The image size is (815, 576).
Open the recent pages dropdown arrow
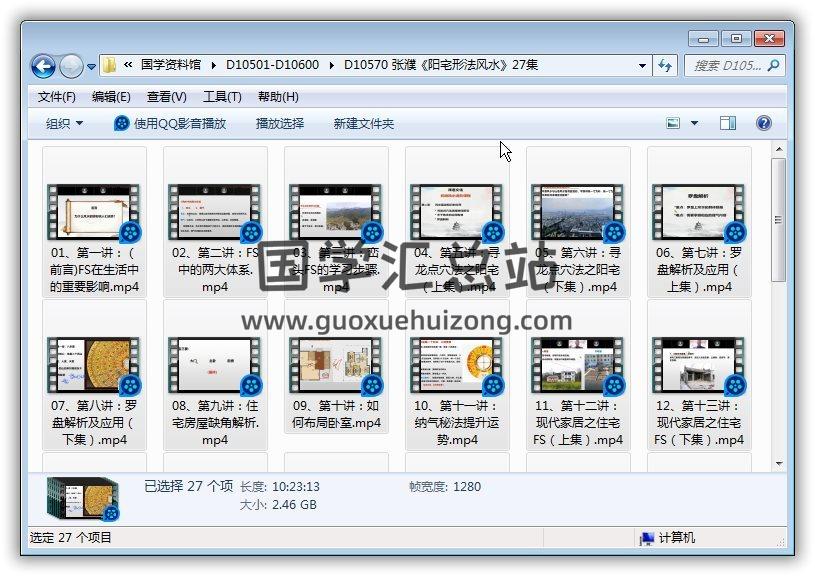[92, 67]
